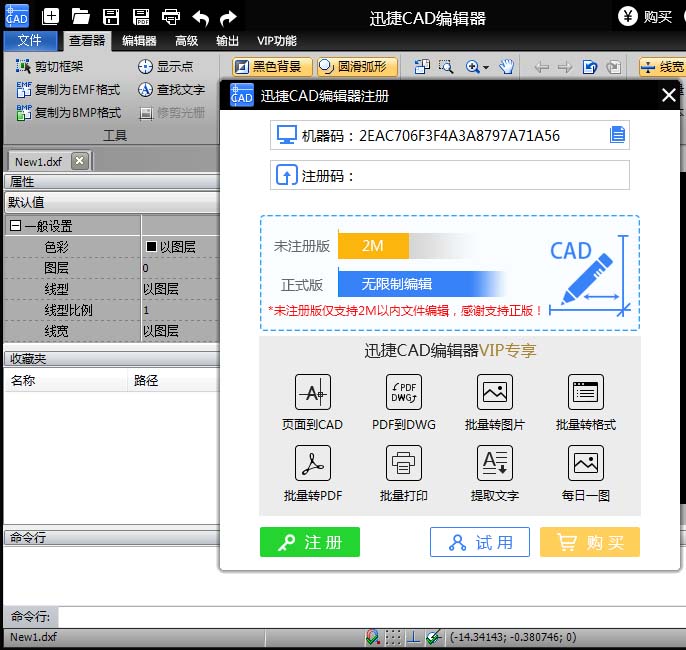Close the 迅捷CAD编辑器注册 dialog
The height and width of the screenshot is (650, 686).
668,95
